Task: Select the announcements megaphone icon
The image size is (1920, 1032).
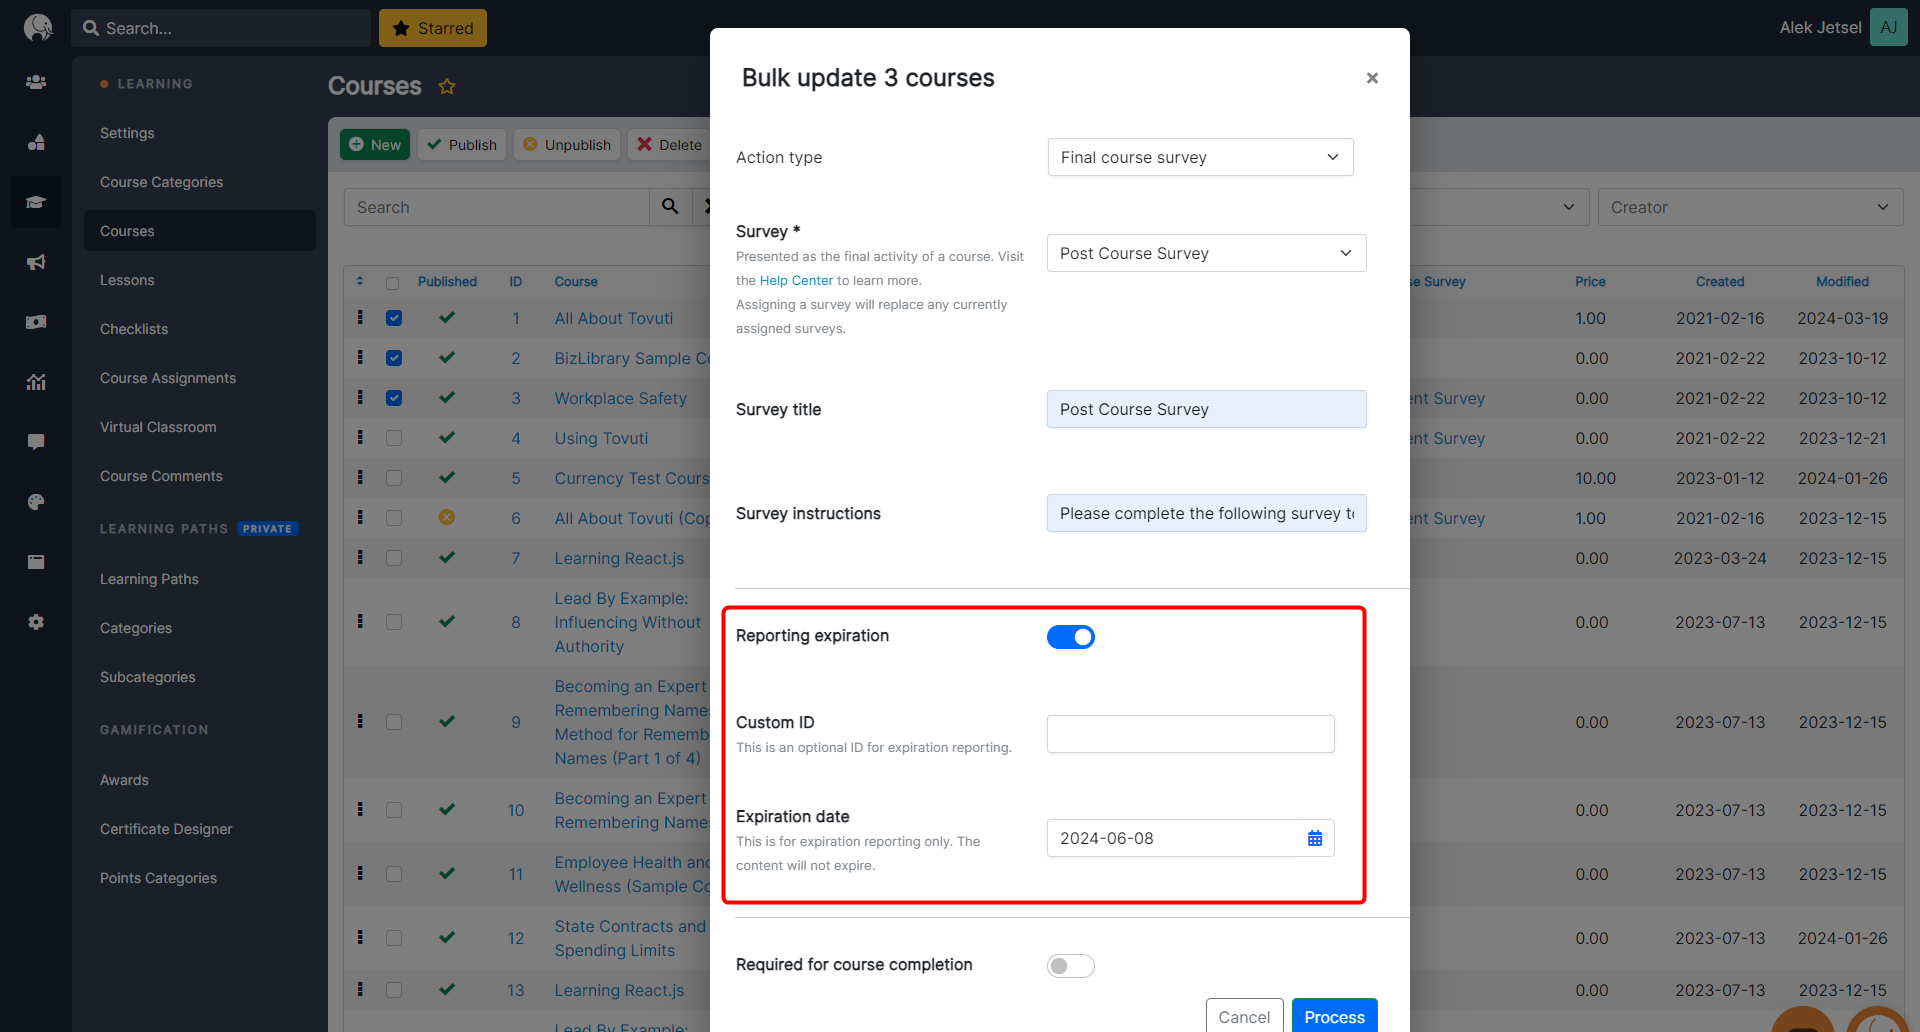Action: pyautogui.click(x=36, y=262)
